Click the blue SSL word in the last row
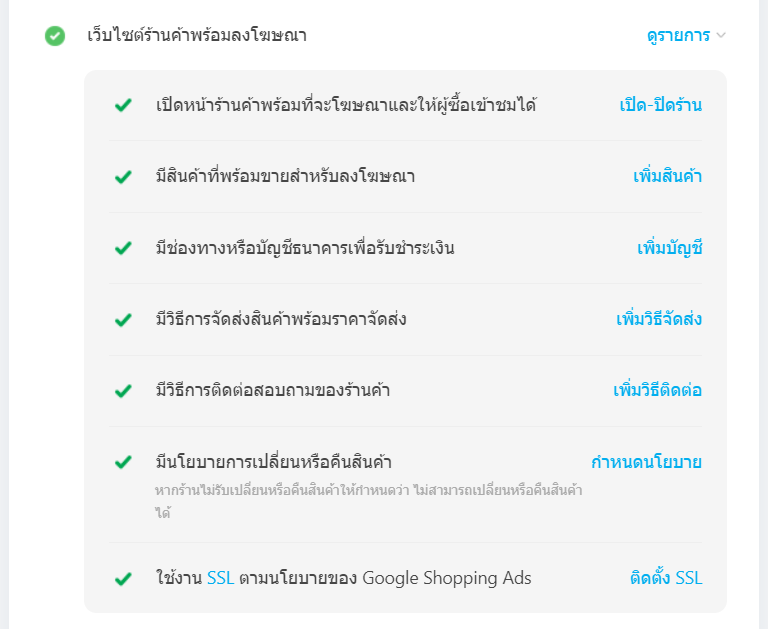This screenshot has height=629, width=768. 220,578
